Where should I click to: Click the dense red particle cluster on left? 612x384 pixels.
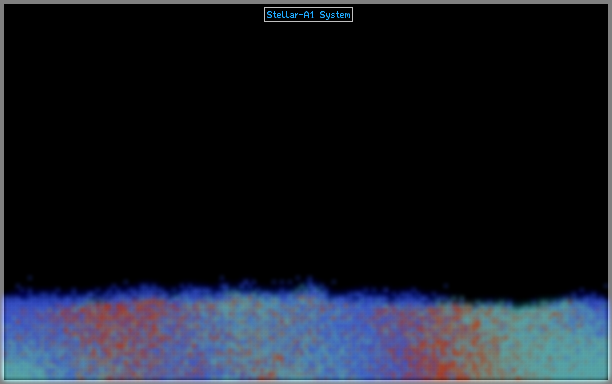117,324
